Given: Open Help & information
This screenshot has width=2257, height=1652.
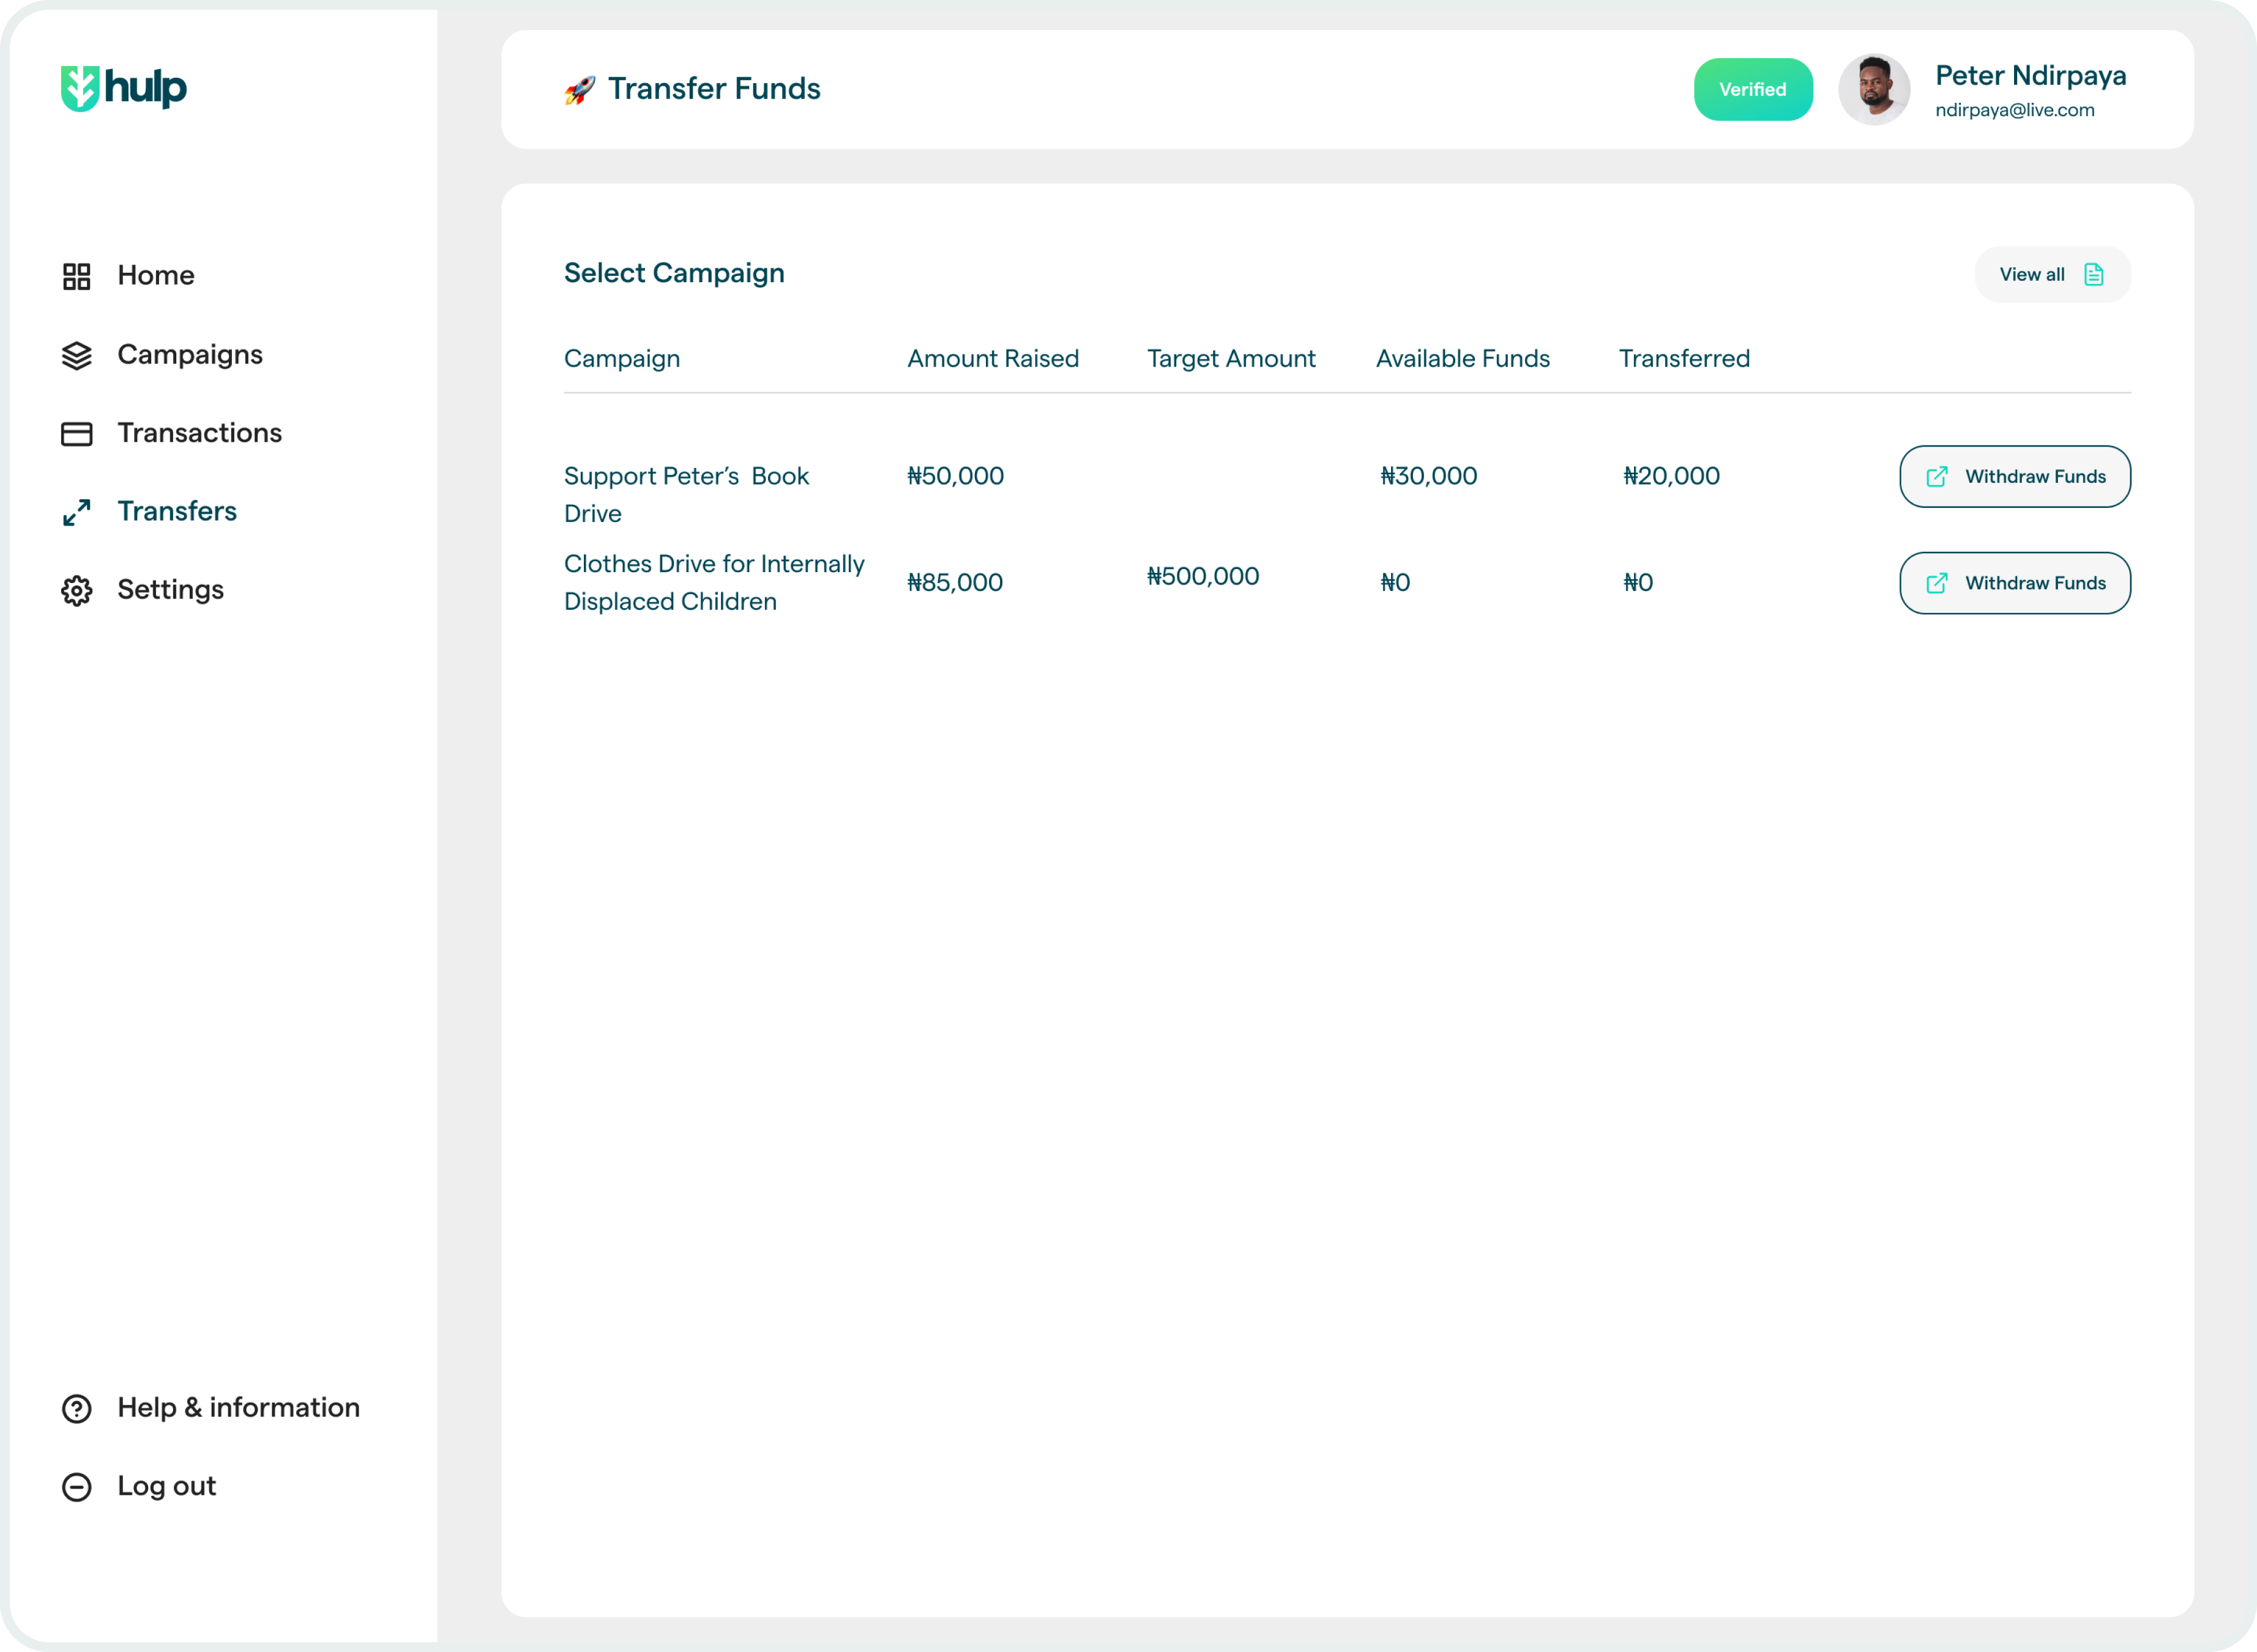Looking at the screenshot, I should coord(238,1407).
